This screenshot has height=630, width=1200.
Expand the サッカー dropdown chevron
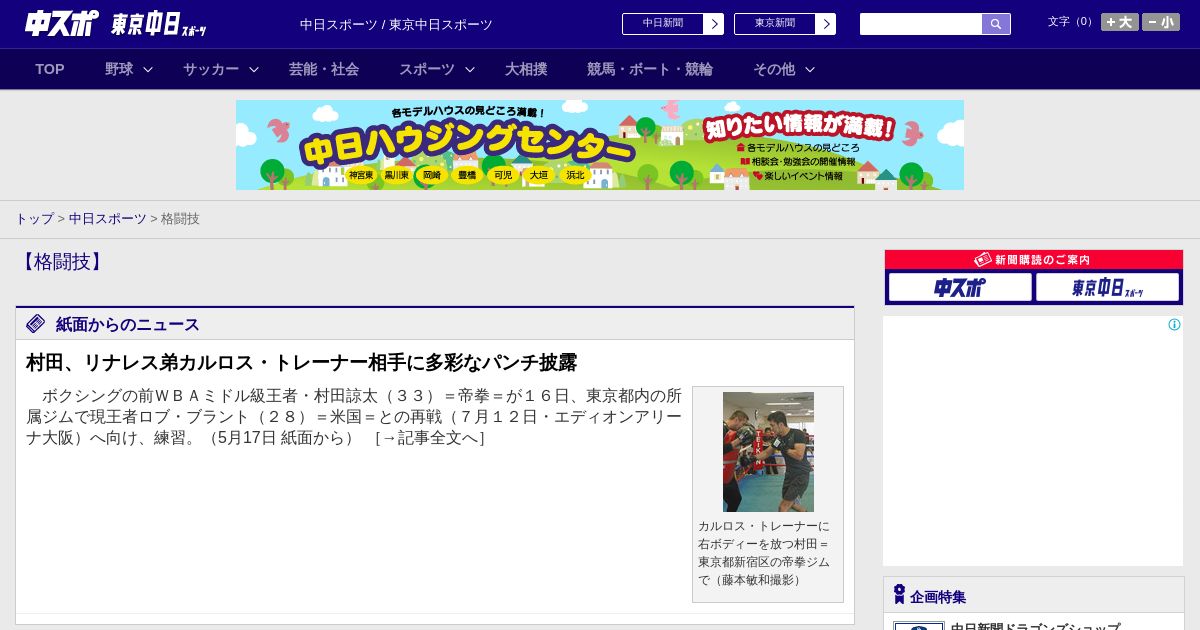[x=254, y=69]
